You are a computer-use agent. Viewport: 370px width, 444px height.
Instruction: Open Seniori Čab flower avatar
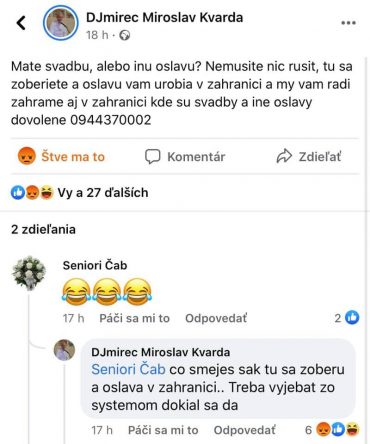pos(29,273)
